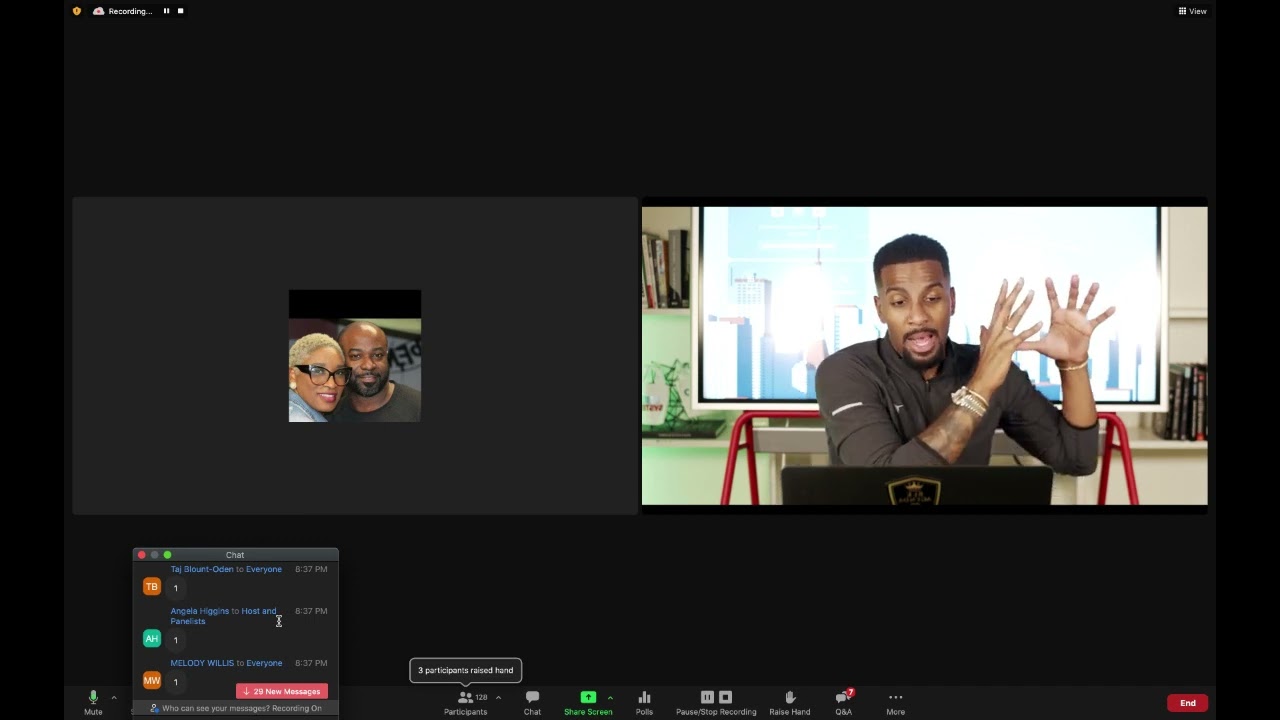The width and height of the screenshot is (1280, 720).
Task: Click the Chat window title bar
Action: click(236, 555)
